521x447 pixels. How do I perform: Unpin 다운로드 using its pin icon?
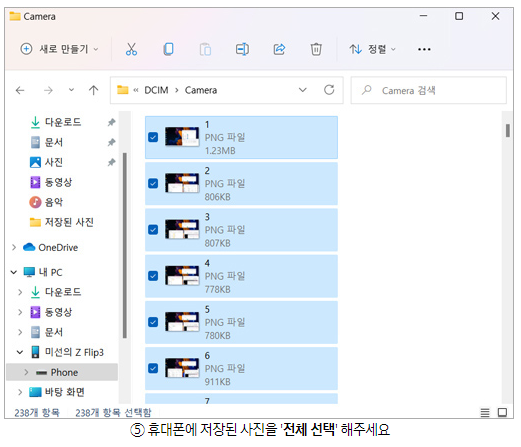click(111, 122)
